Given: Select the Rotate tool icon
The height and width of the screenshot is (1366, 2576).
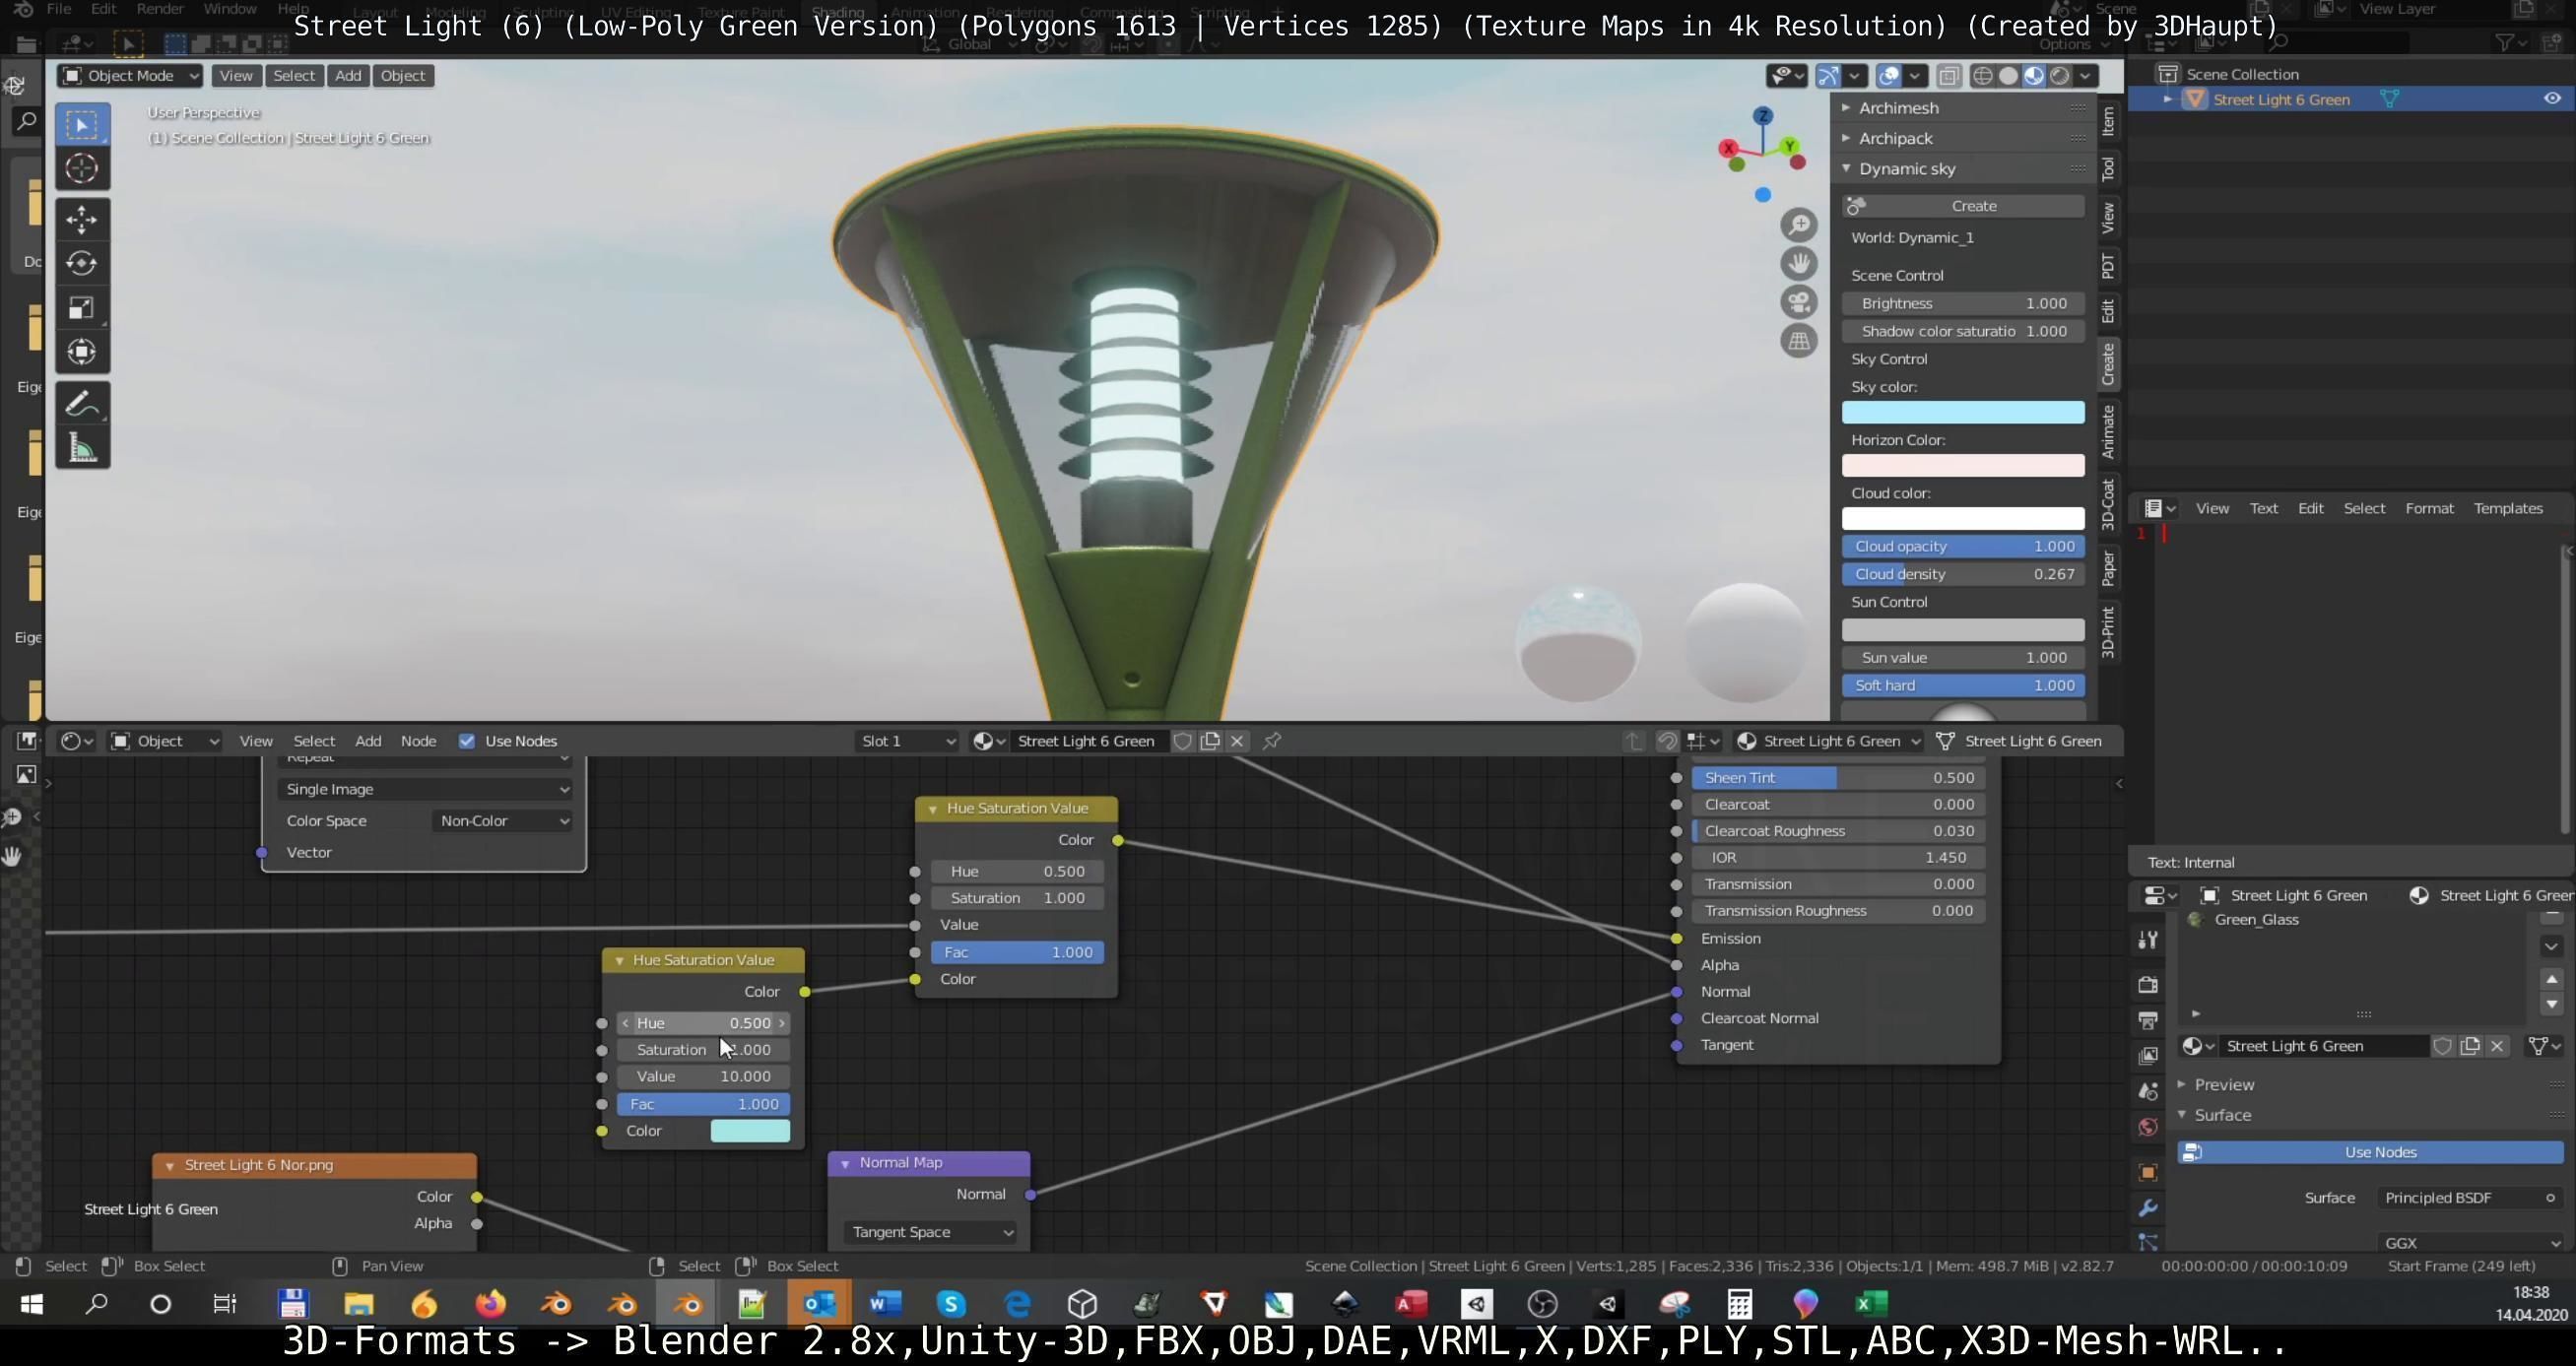Looking at the screenshot, I should (82, 263).
